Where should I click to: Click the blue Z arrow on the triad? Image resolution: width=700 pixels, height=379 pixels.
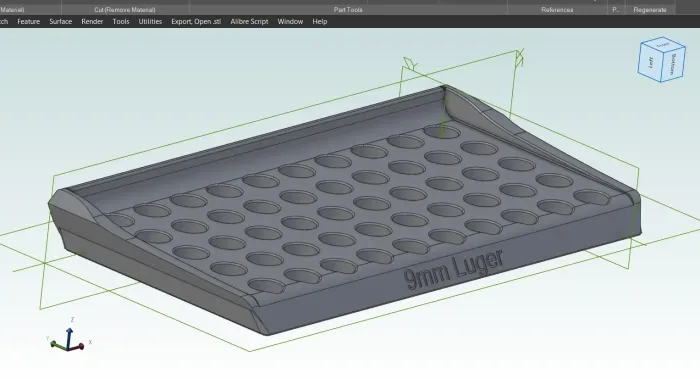pyautogui.click(x=69, y=337)
